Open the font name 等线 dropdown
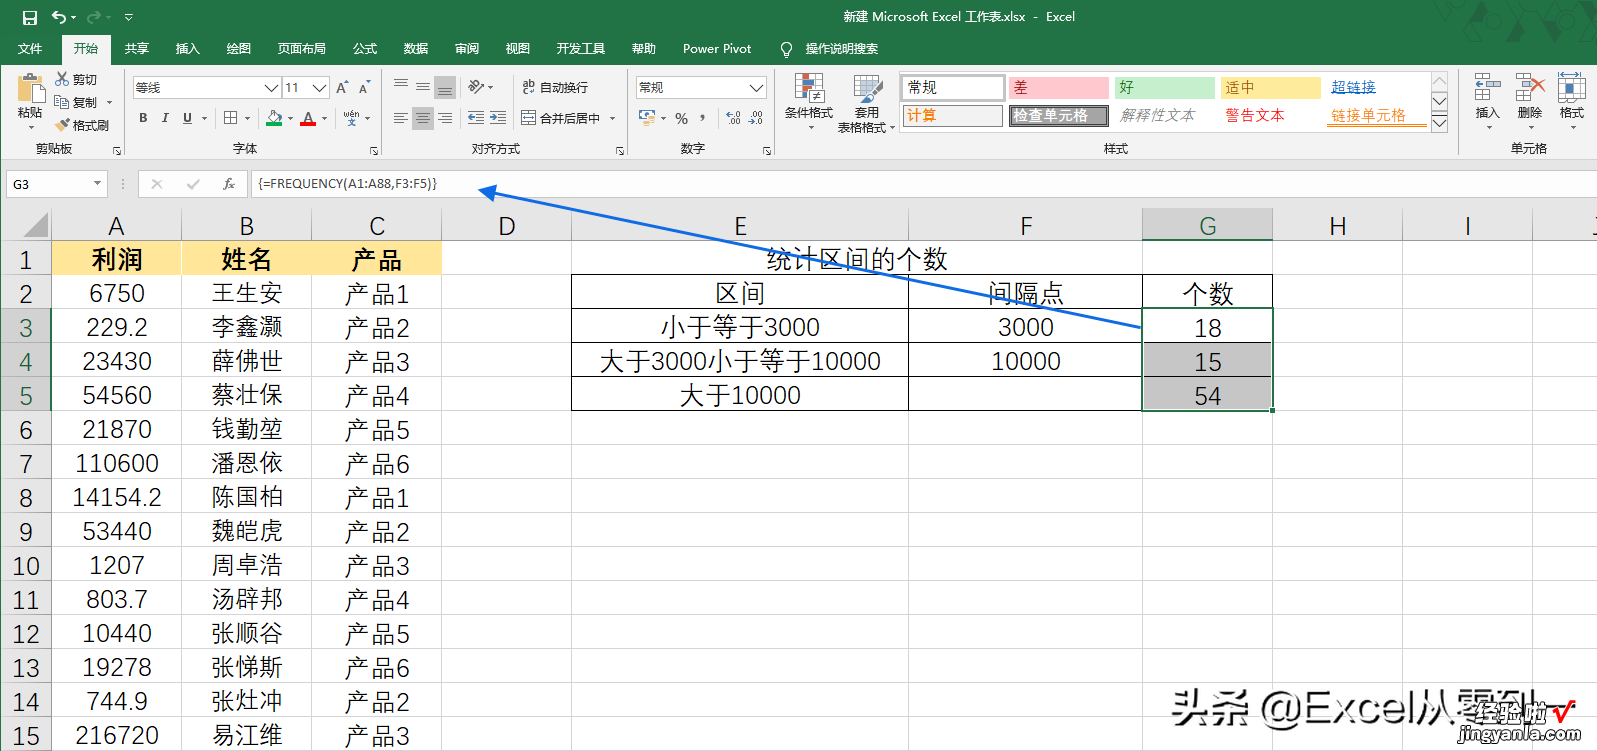The height and width of the screenshot is (751, 1597). 271,88
